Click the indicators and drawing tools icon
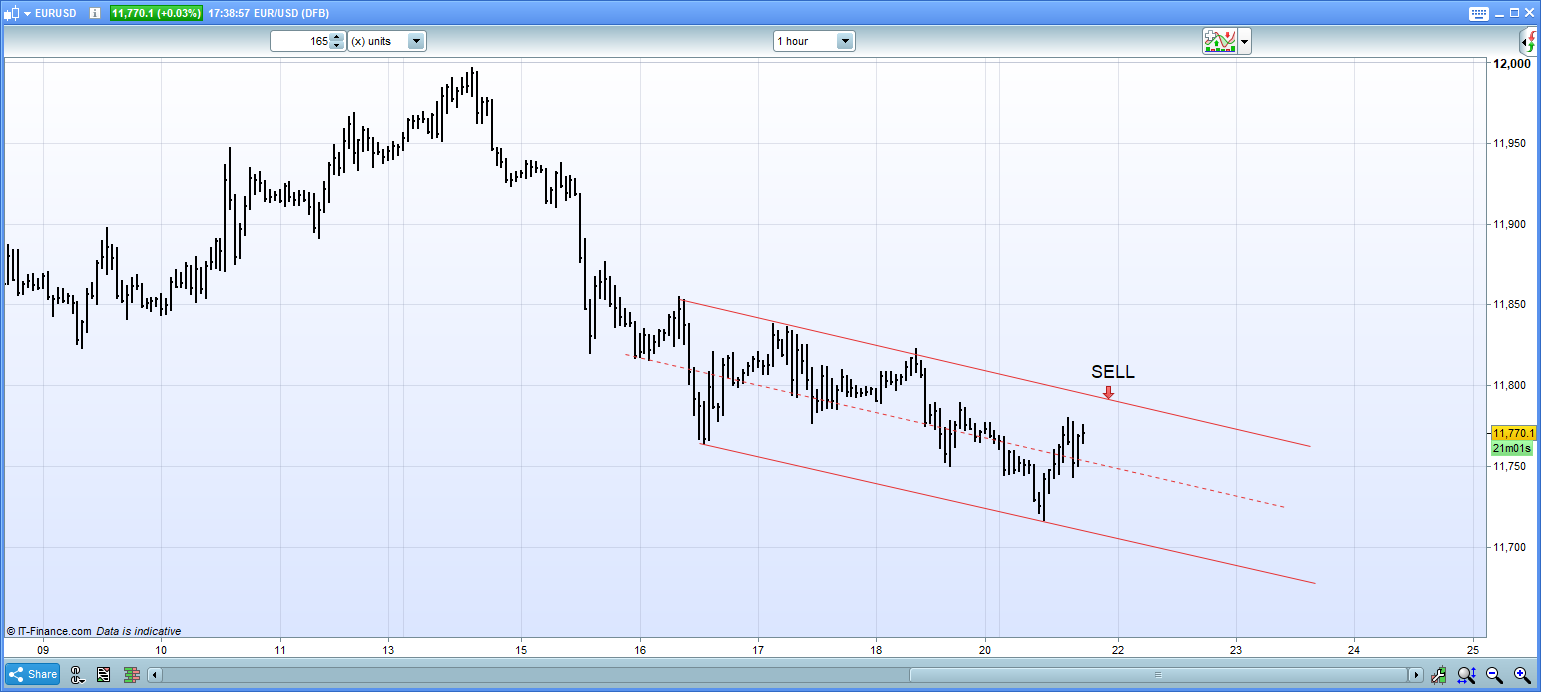Image resolution: width=1541 pixels, height=692 pixels. (1220, 41)
